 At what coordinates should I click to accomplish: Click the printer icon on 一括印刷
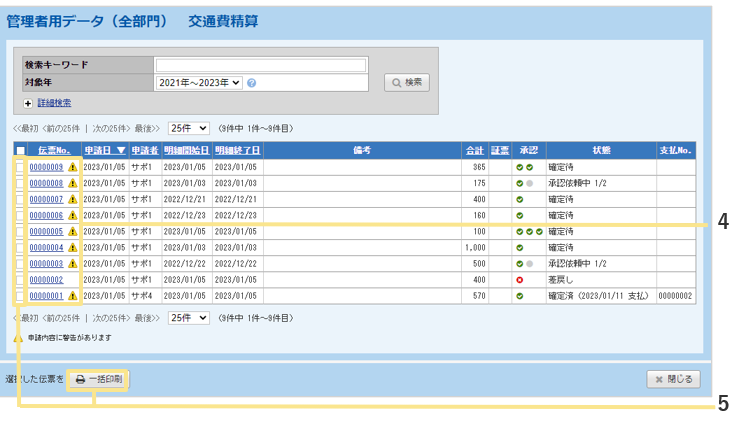(80, 380)
